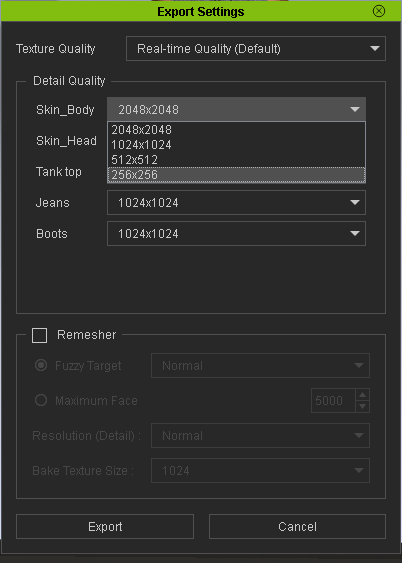The height and width of the screenshot is (563, 402).
Task: Increase Maximum Face with up arrow
Action: [363, 395]
